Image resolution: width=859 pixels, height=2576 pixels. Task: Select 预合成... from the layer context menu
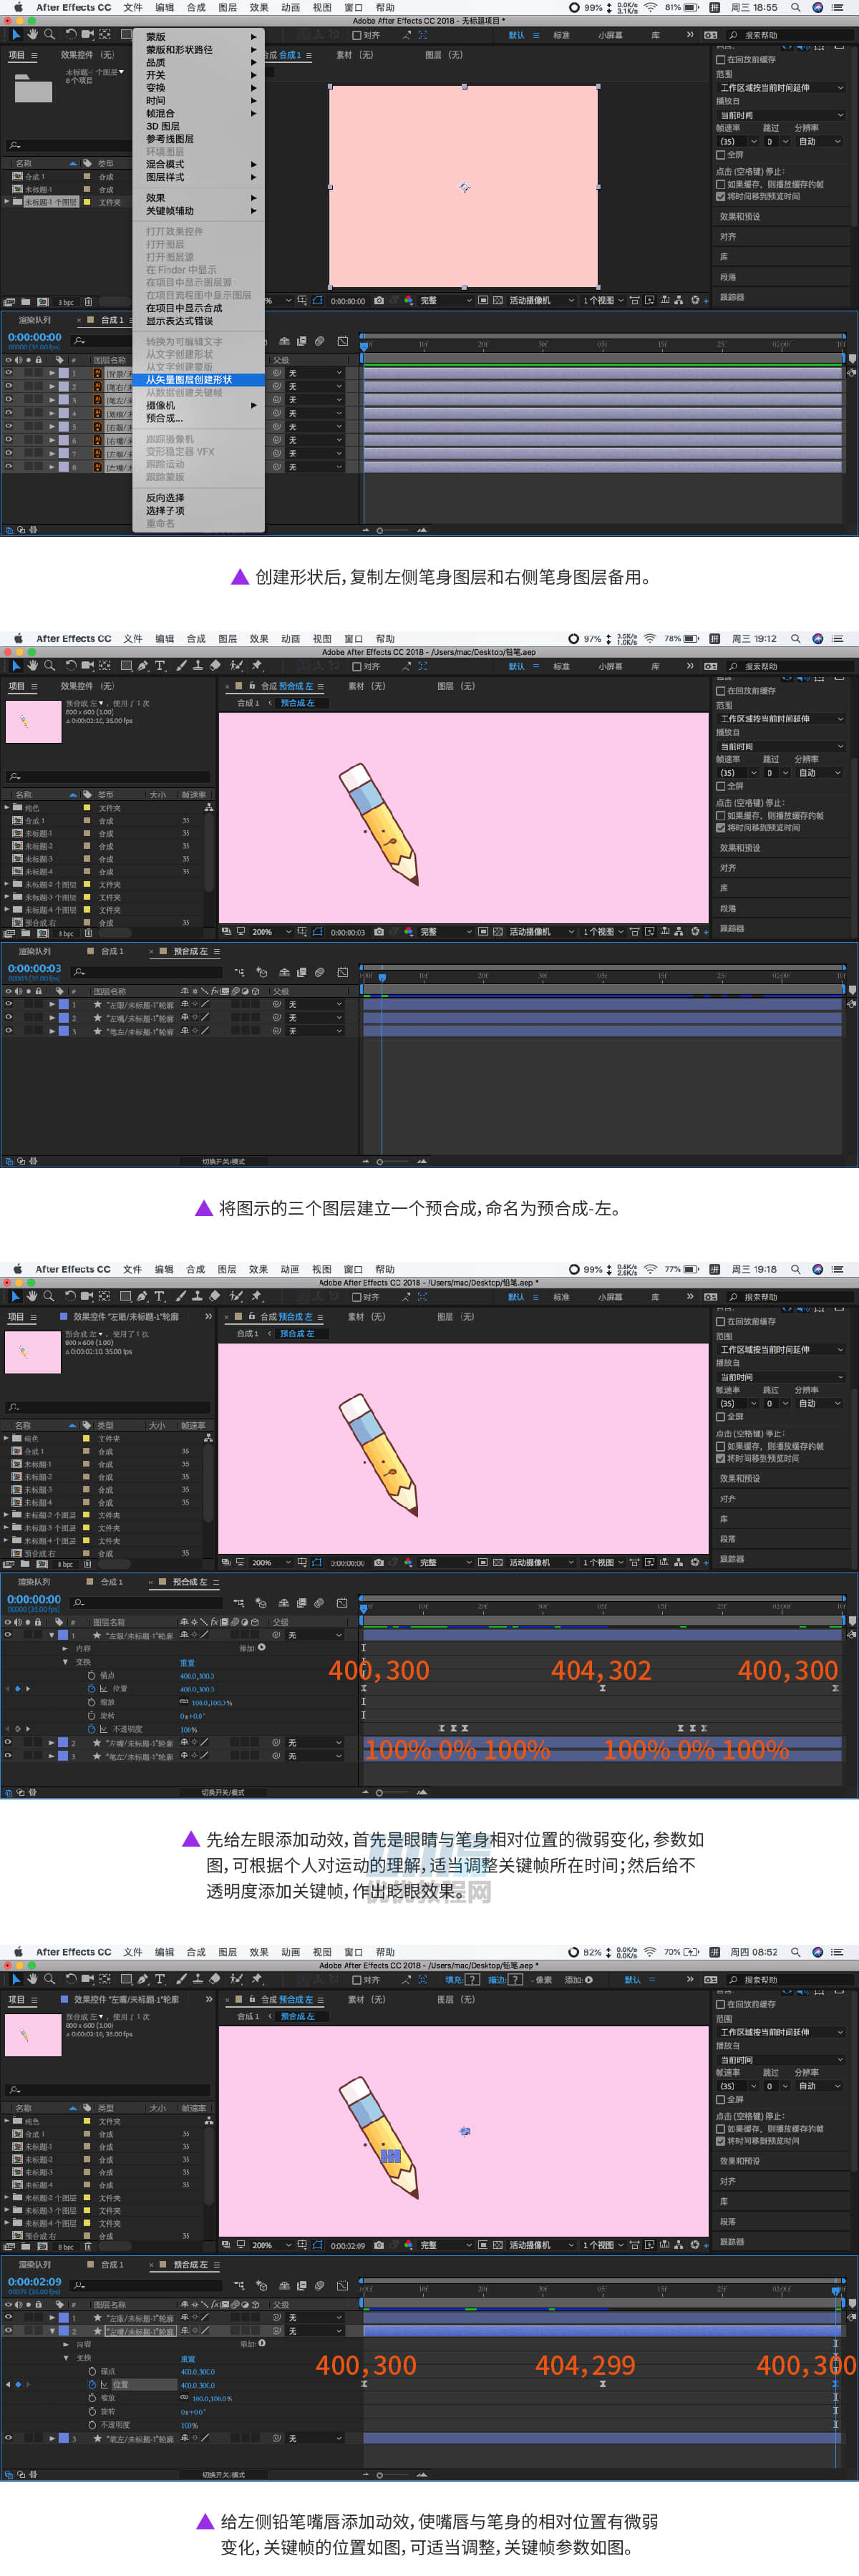click(198, 418)
